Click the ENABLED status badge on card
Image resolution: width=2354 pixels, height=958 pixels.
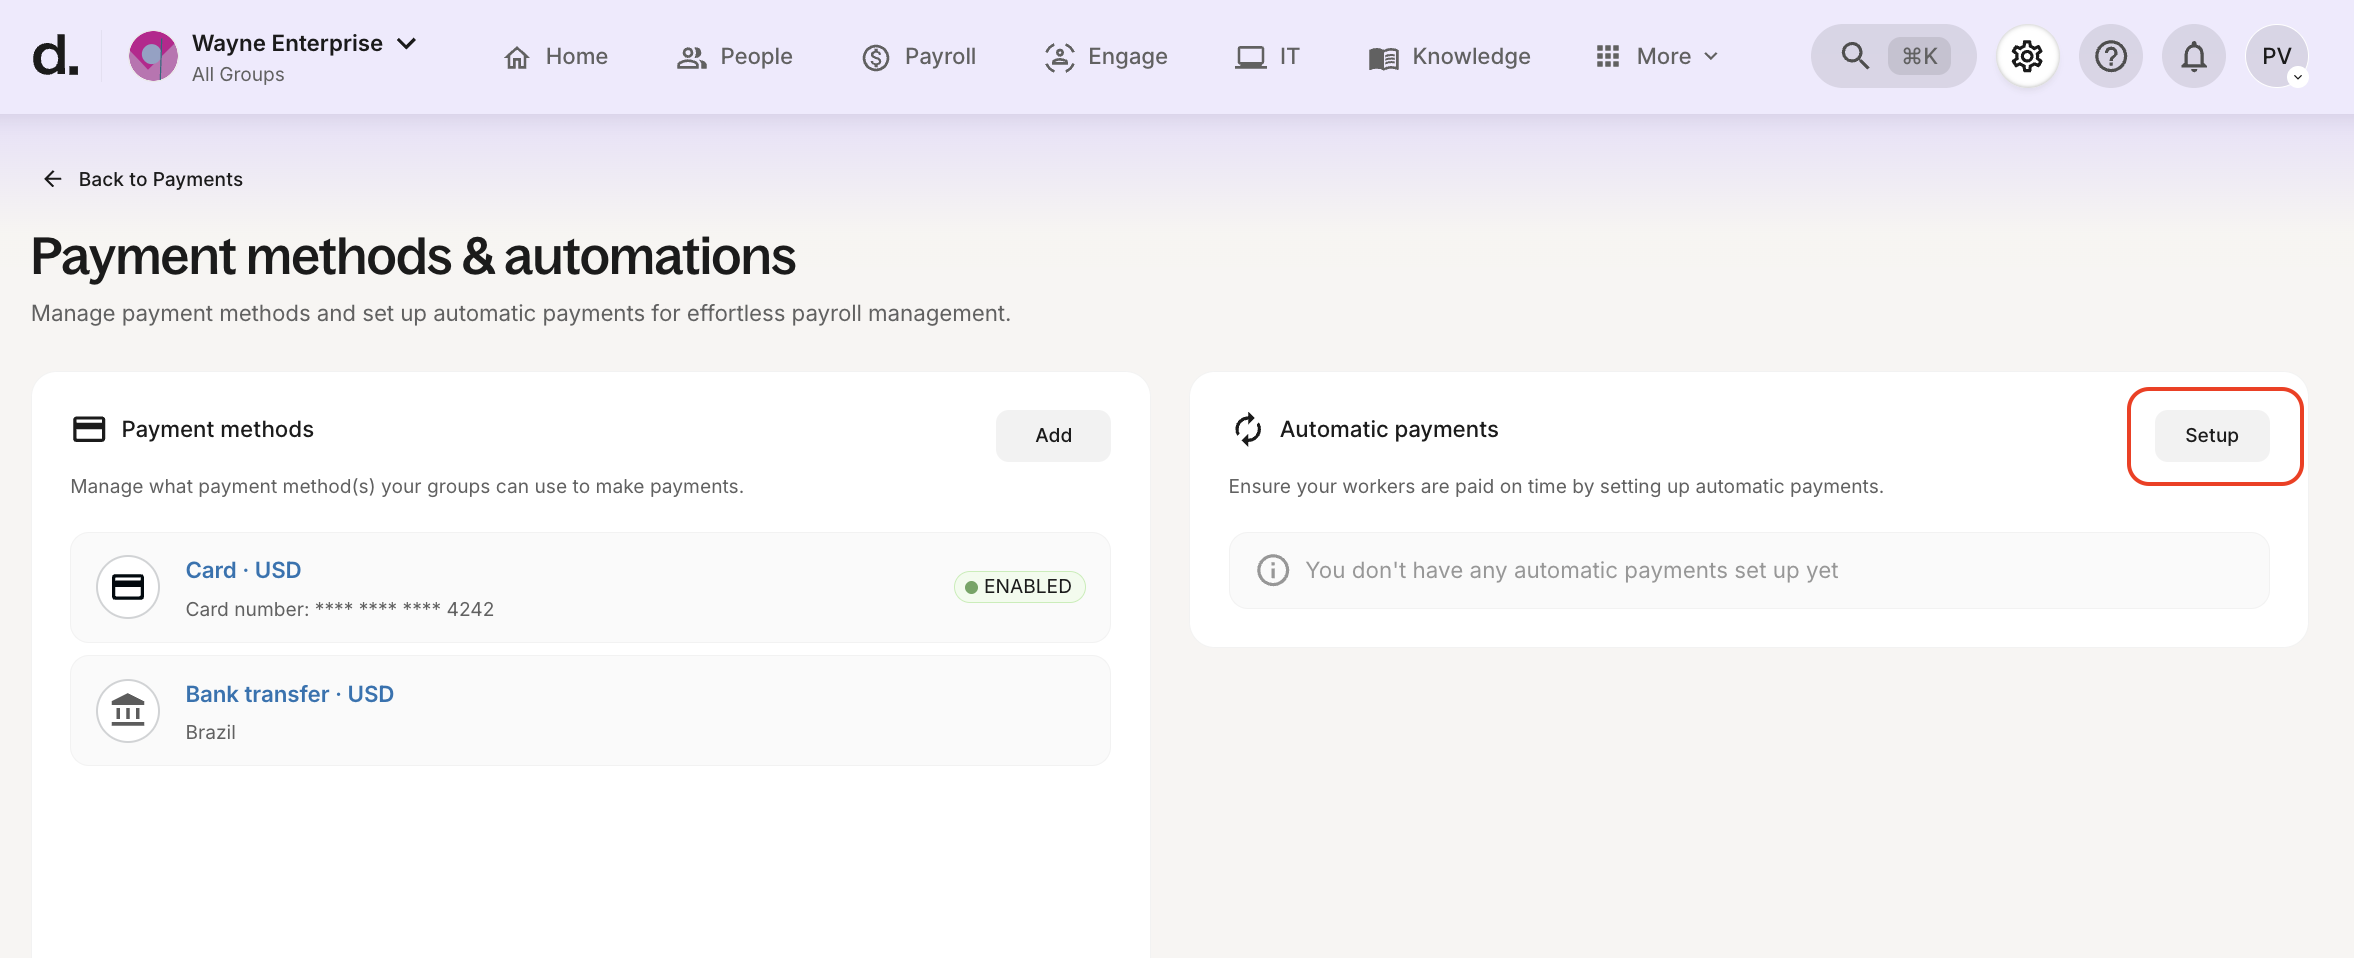click(x=1019, y=587)
